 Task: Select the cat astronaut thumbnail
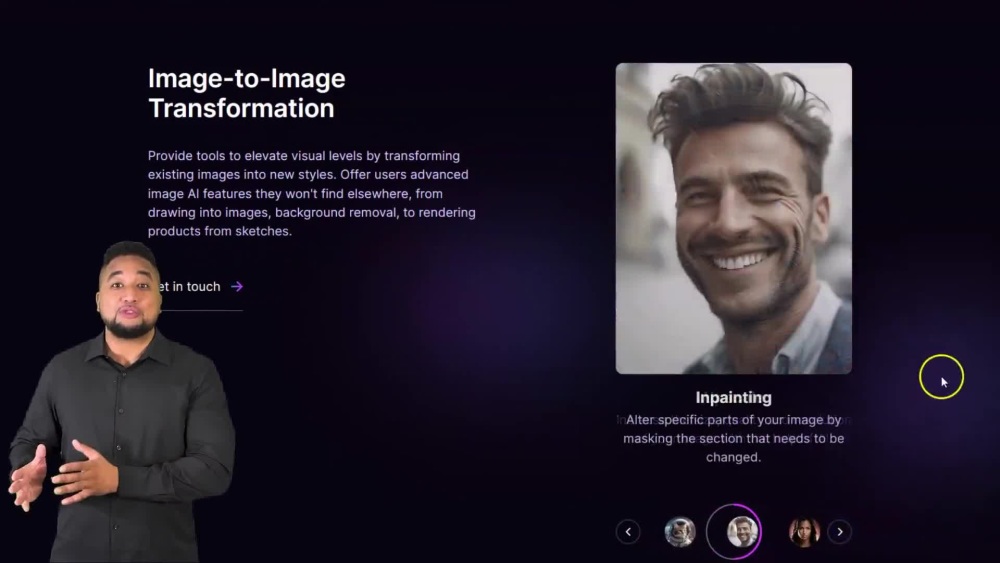coord(680,531)
